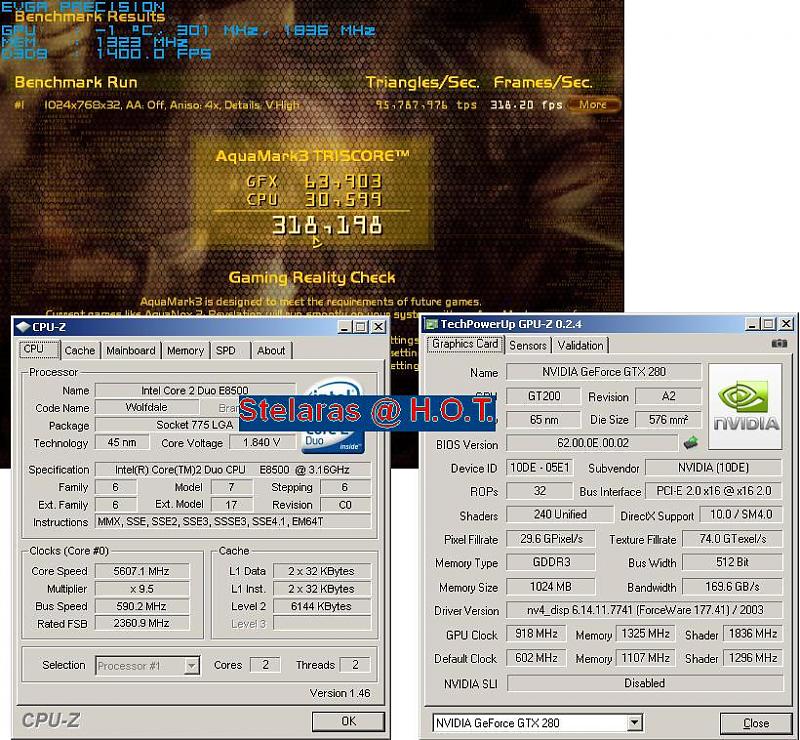The width and height of the screenshot is (800, 740).
Task: Click the GPU Clock value 918 MHz
Action: point(536,634)
